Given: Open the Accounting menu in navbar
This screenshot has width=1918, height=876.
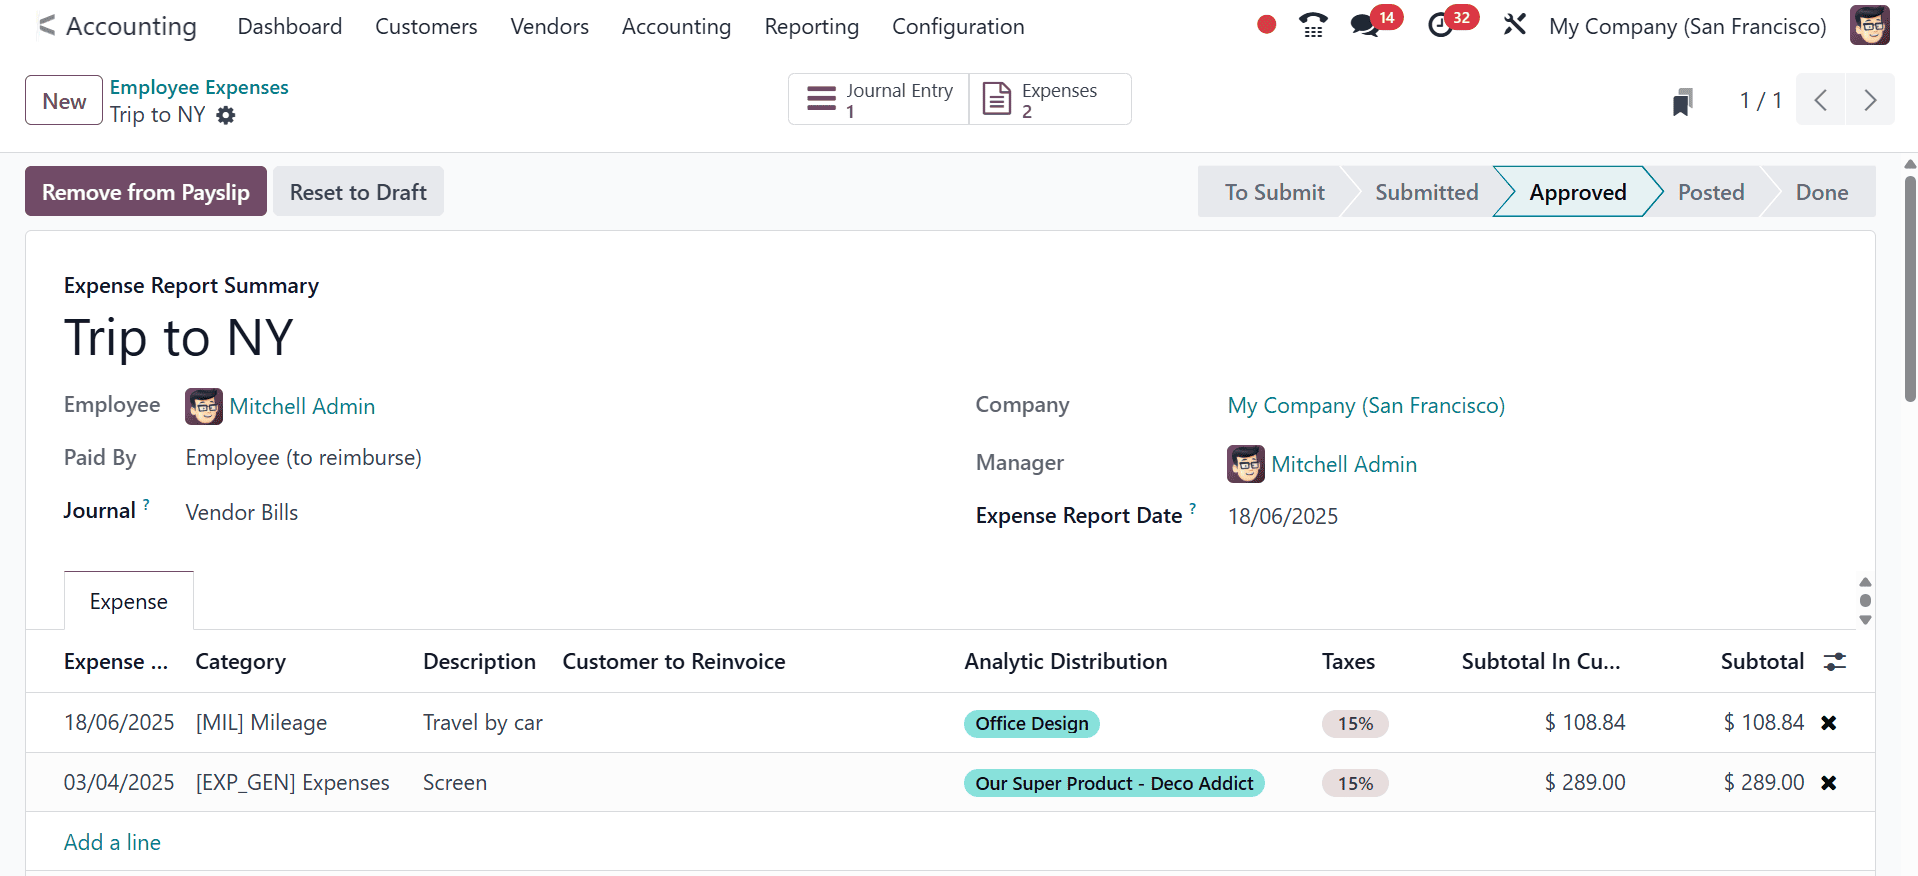Looking at the screenshot, I should coord(676,26).
